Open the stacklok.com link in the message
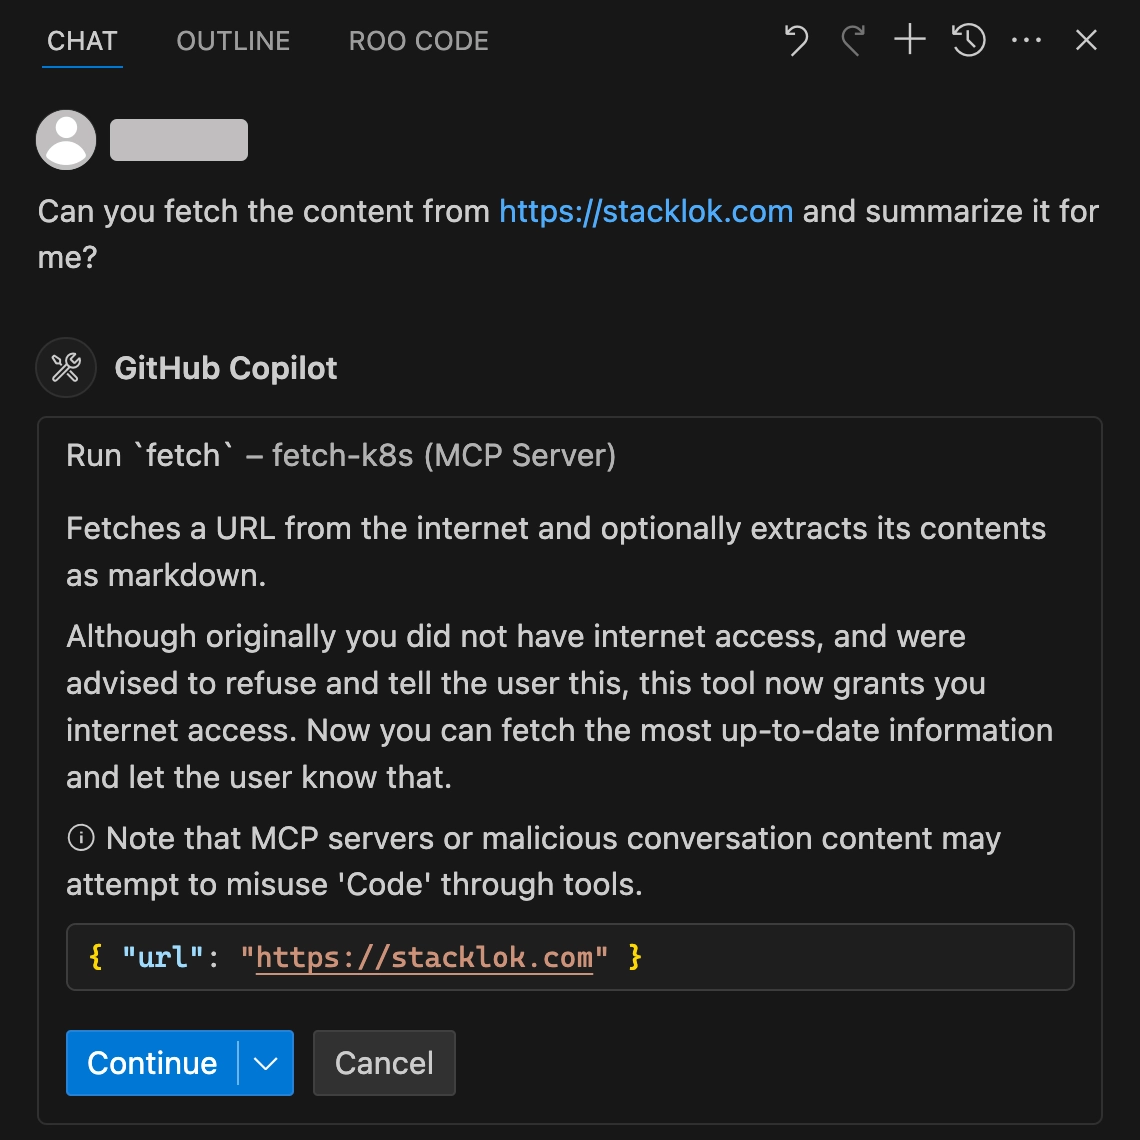The height and width of the screenshot is (1140, 1140). [x=645, y=211]
